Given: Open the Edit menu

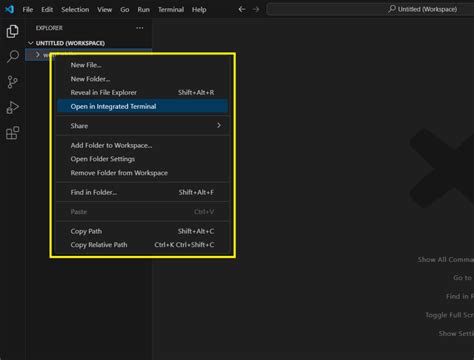Looking at the screenshot, I should pyautogui.click(x=47, y=10).
